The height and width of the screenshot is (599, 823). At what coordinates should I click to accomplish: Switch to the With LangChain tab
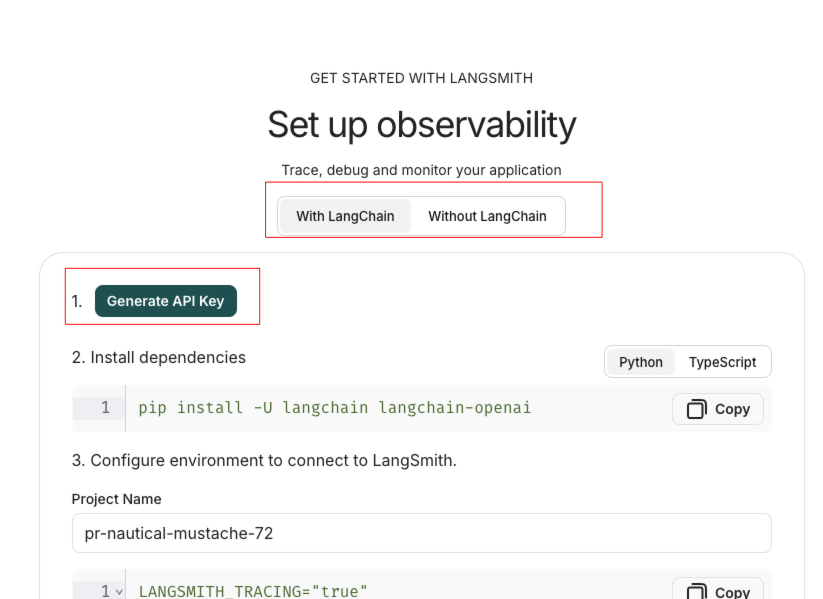click(x=345, y=216)
